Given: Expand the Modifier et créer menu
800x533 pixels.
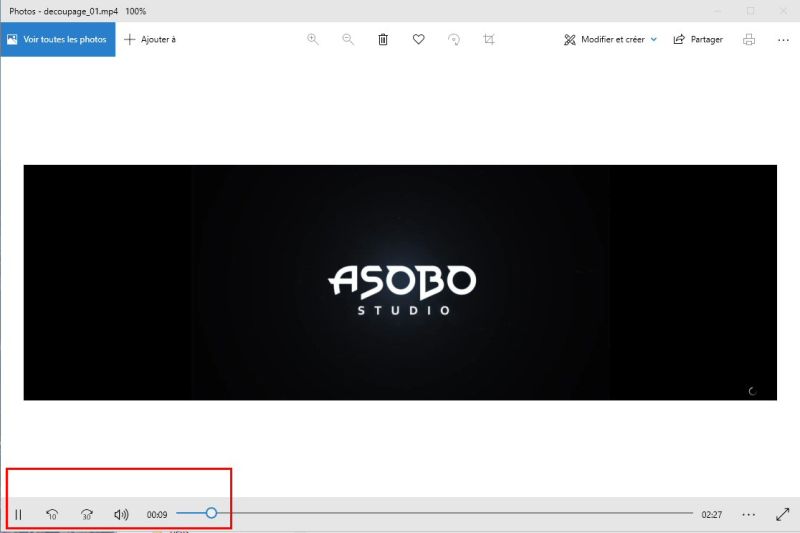Looking at the screenshot, I should 610,39.
